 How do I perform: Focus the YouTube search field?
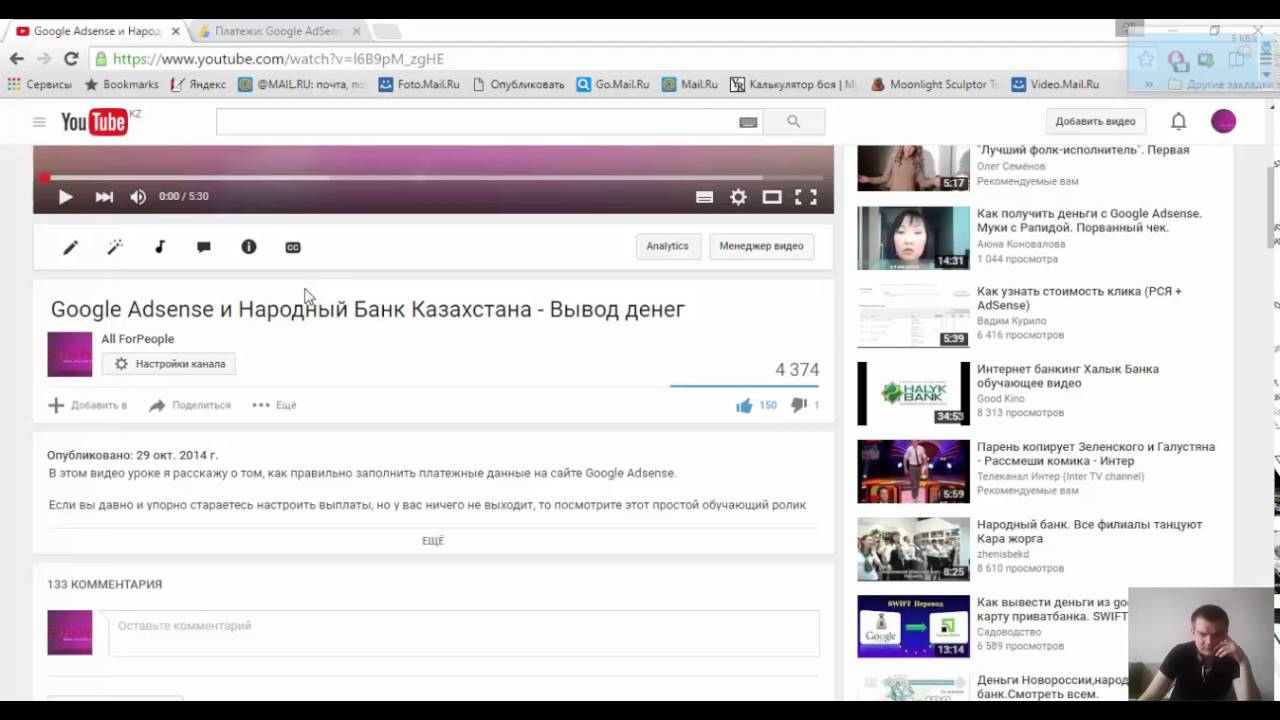[476, 122]
